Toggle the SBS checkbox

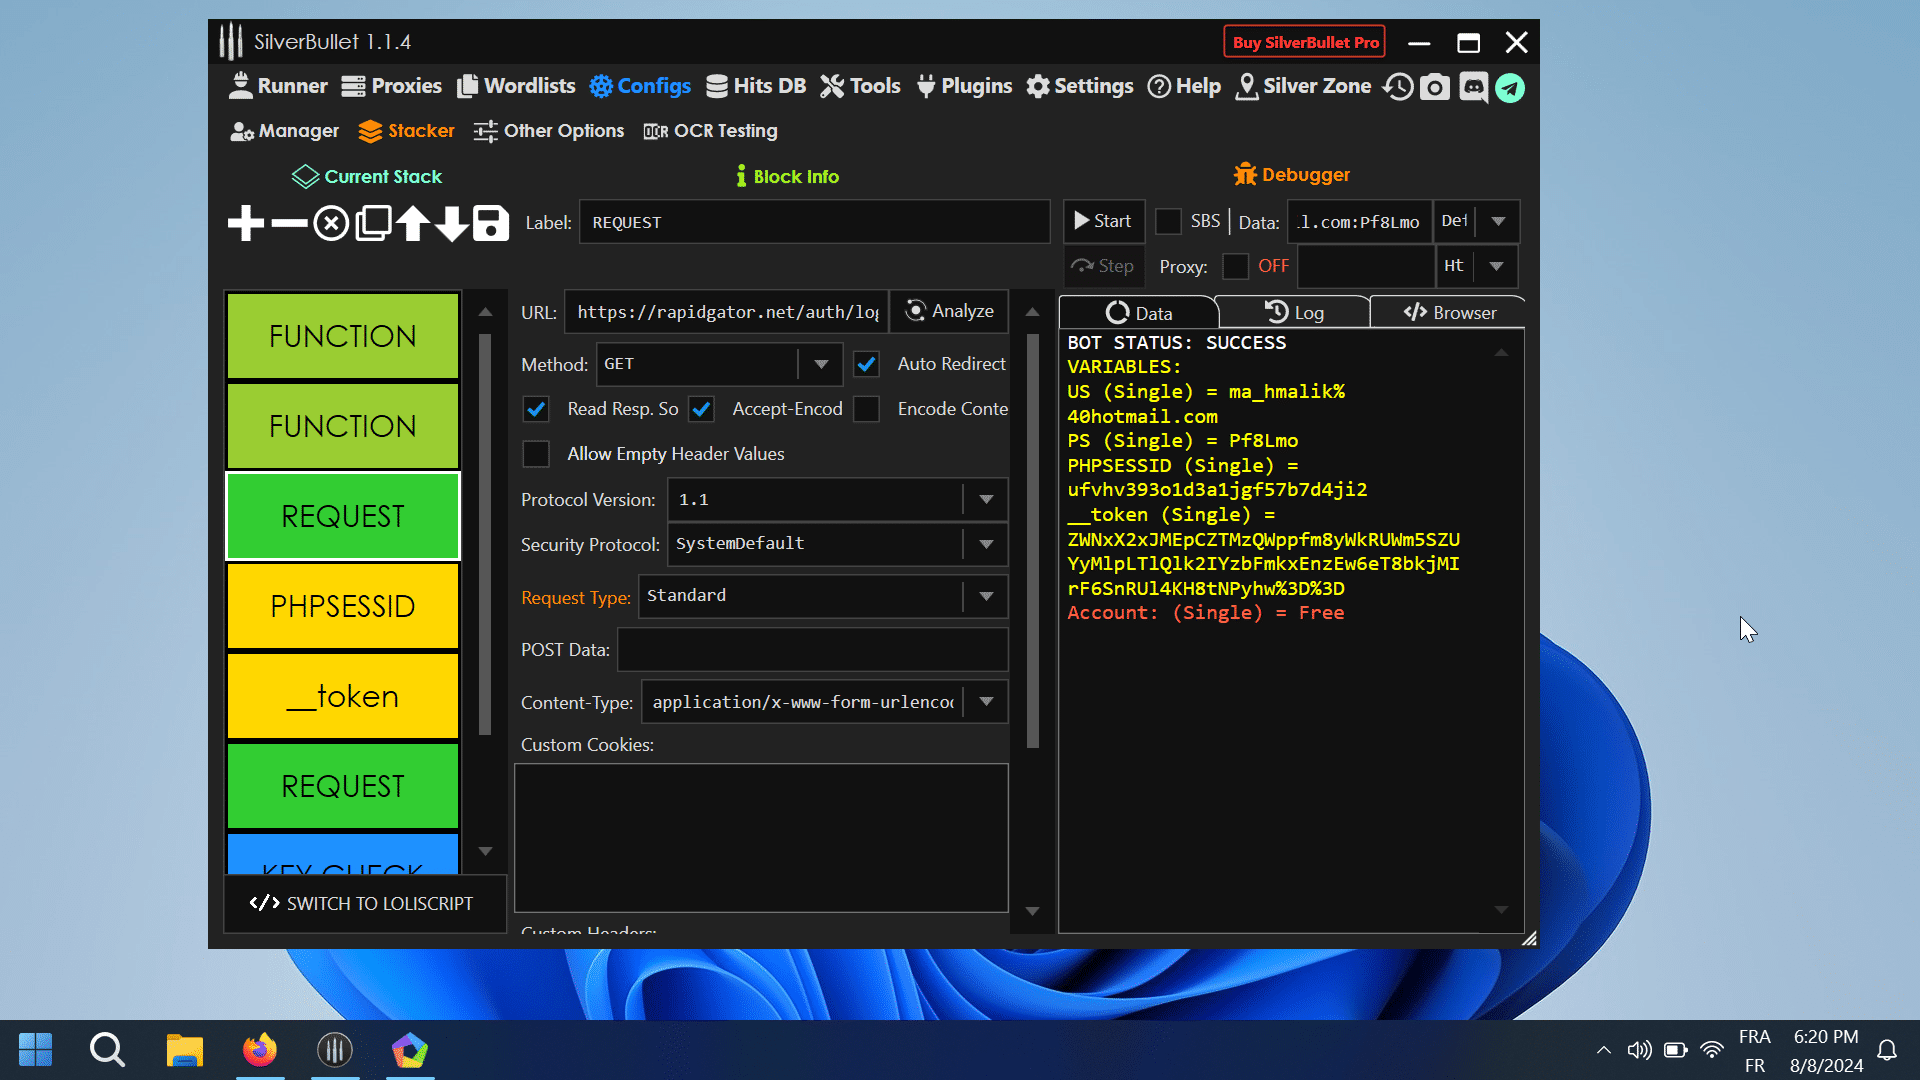coord(1168,222)
